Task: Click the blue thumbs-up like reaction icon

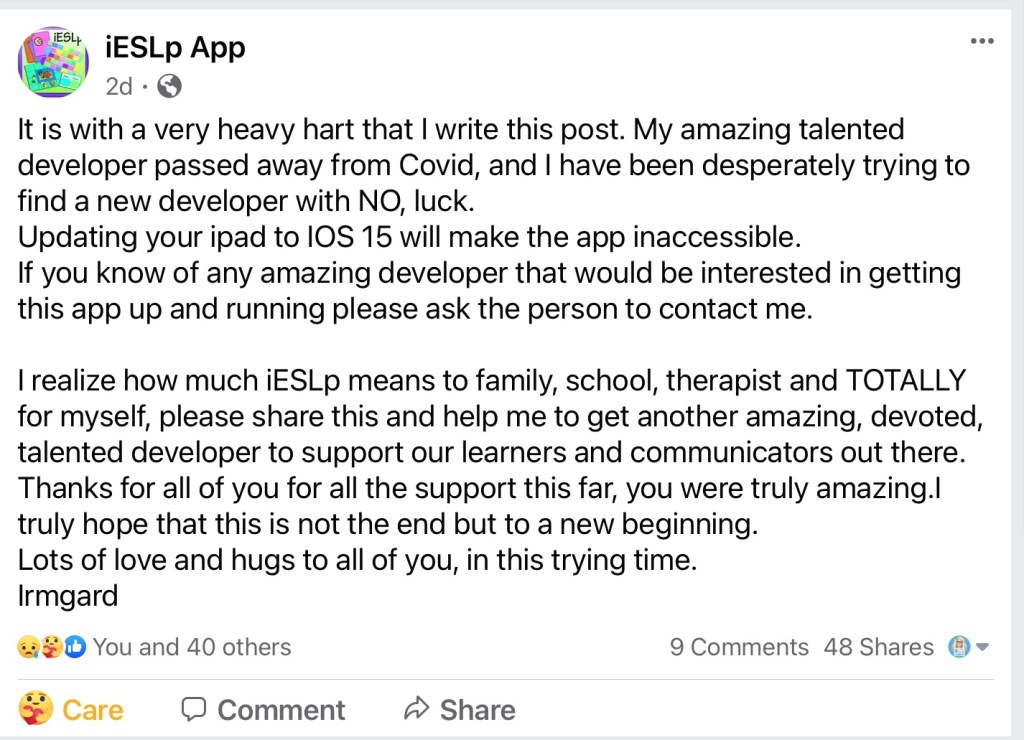Action: tap(75, 648)
